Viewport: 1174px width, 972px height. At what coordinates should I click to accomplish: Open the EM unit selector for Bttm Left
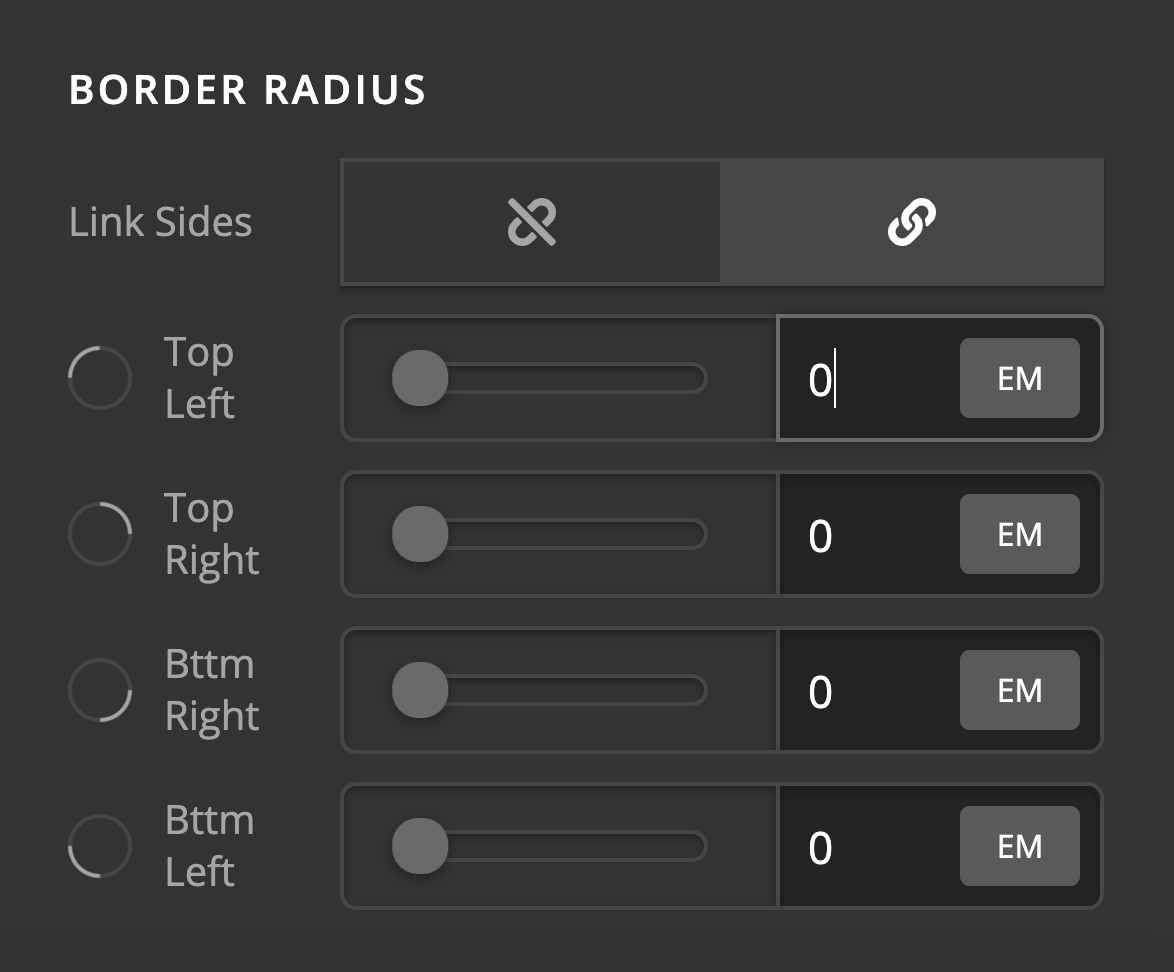pos(1020,846)
